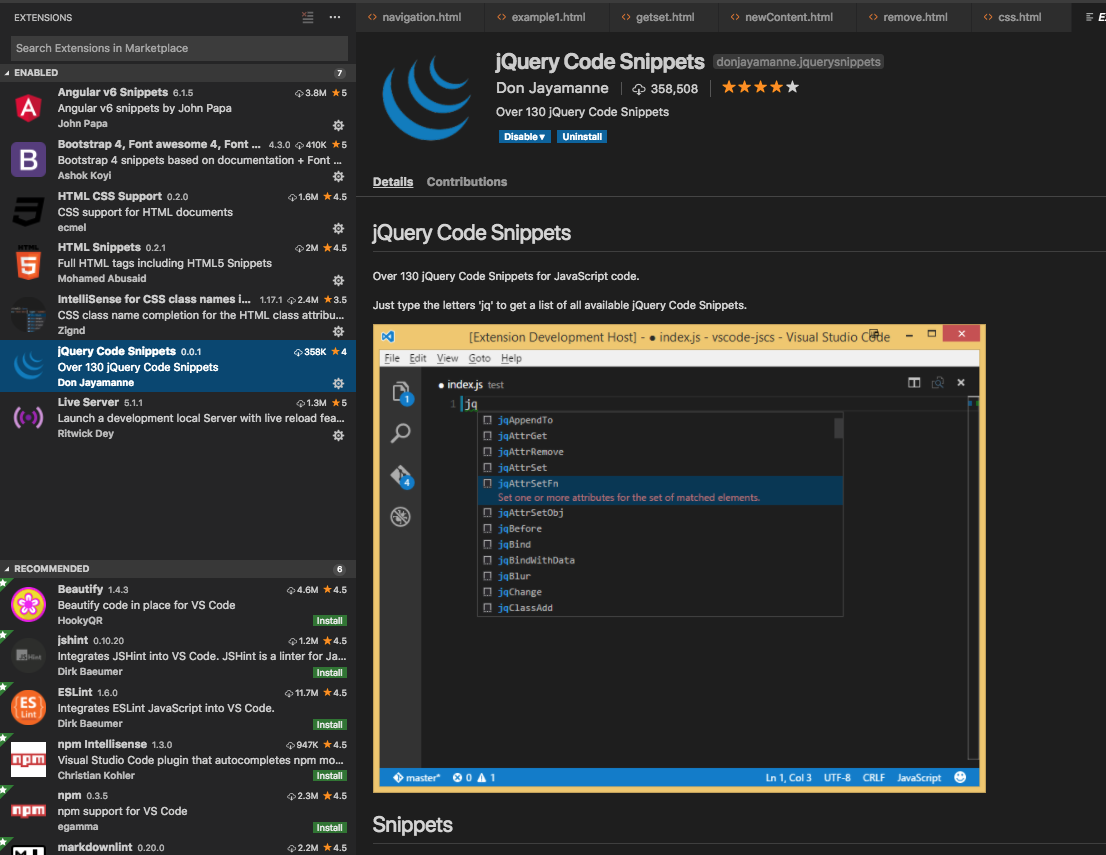Click the File menu in the embedded screenshot
Screen dimensions: 1106x855
click(392, 358)
